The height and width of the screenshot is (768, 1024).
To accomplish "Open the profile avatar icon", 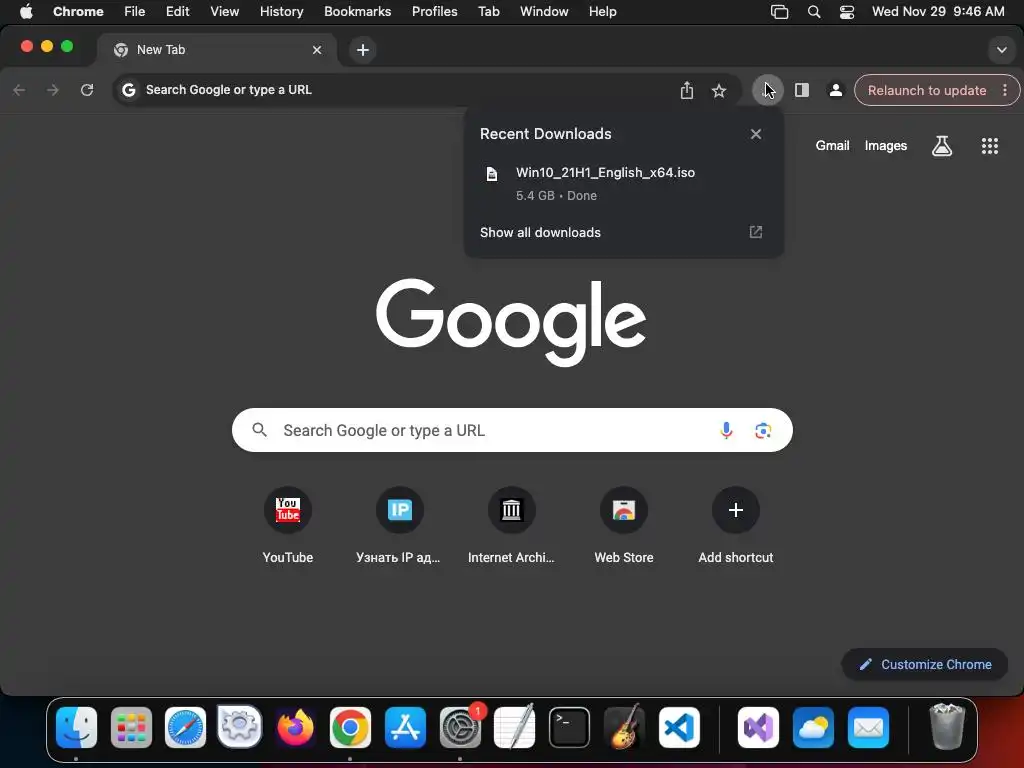I will pyautogui.click(x=835, y=90).
